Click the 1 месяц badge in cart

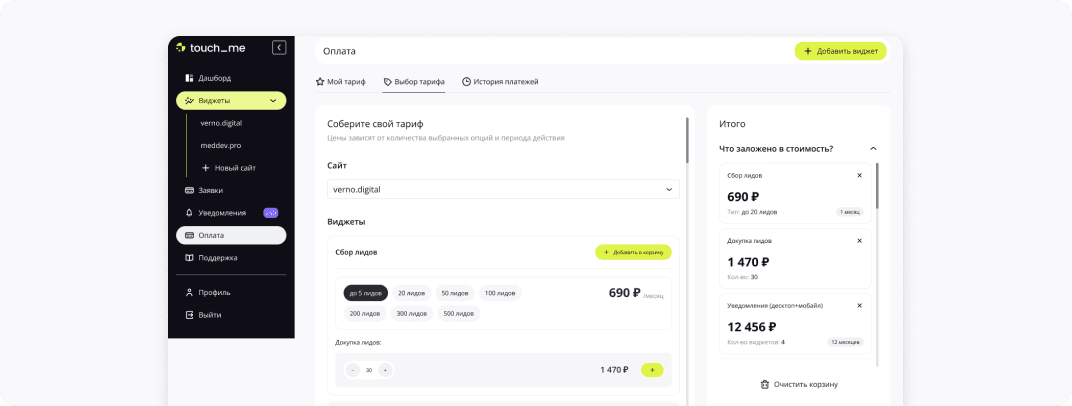[850, 212]
